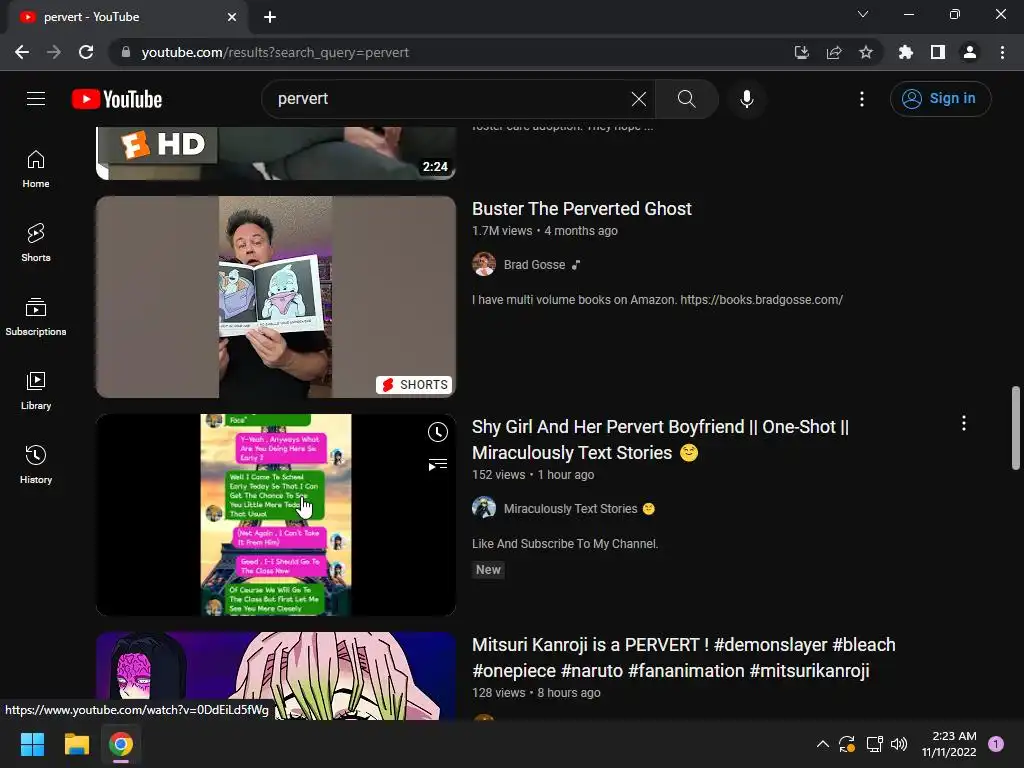Click the Sign in button
This screenshot has width=1024, height=768.
click(x=940, y=99)
